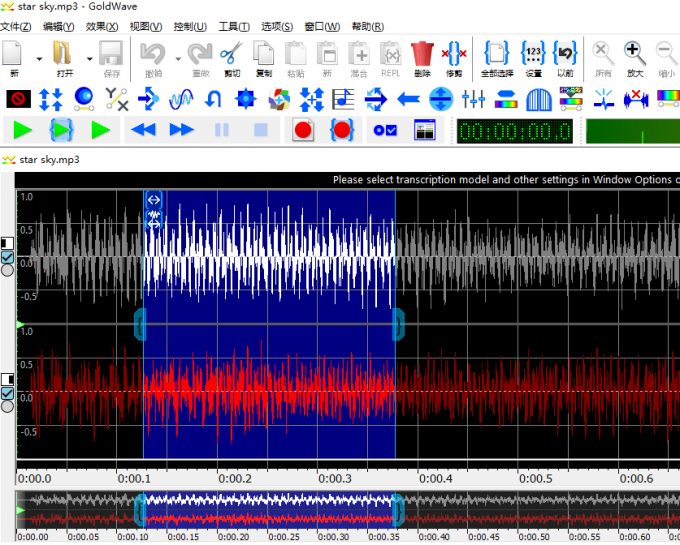Image resolution: width=680 pixels, height=545 pixels.
Task: Click the trash can Delete icon
Action: click(422, 56)
